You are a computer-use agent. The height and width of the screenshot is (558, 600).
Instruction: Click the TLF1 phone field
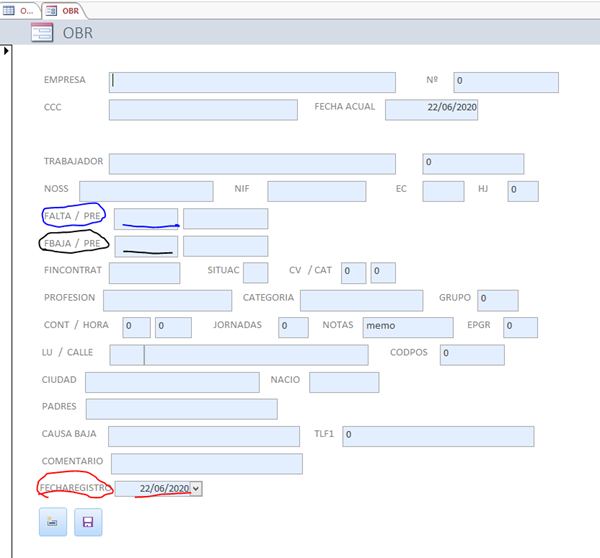tap(438, 436)
